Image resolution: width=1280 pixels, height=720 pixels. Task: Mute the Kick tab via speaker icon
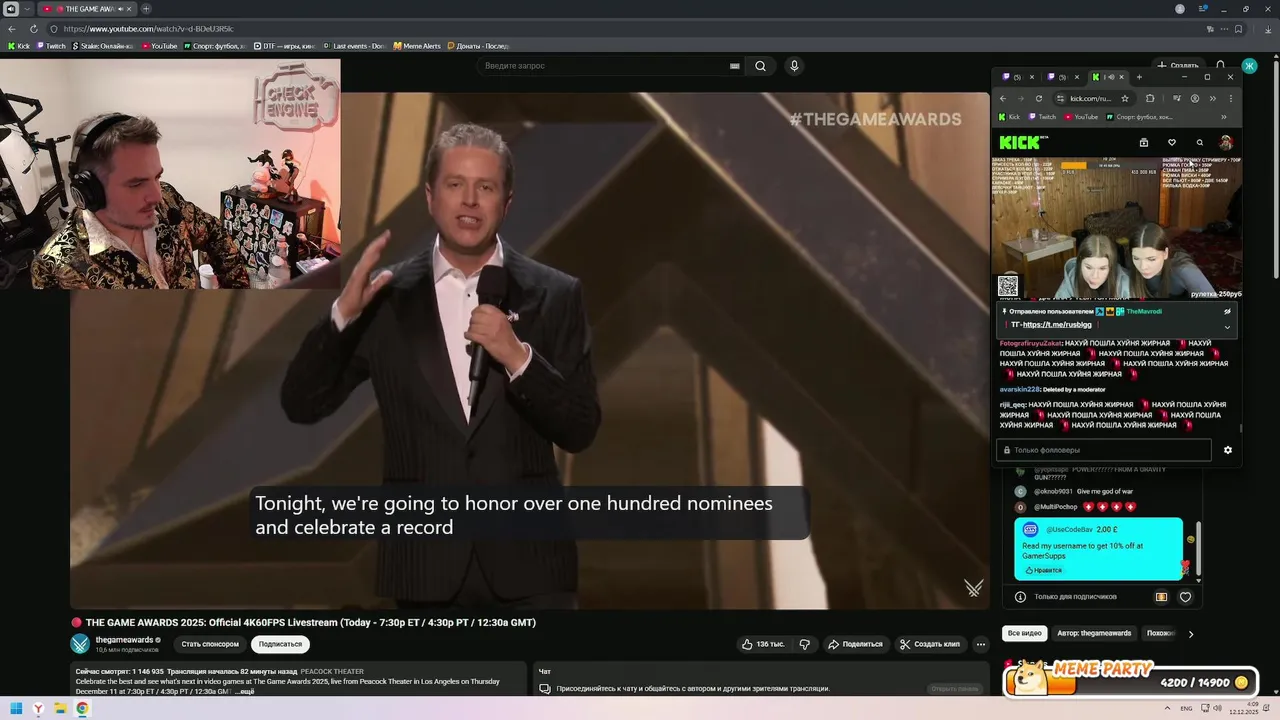point(1109,77)
